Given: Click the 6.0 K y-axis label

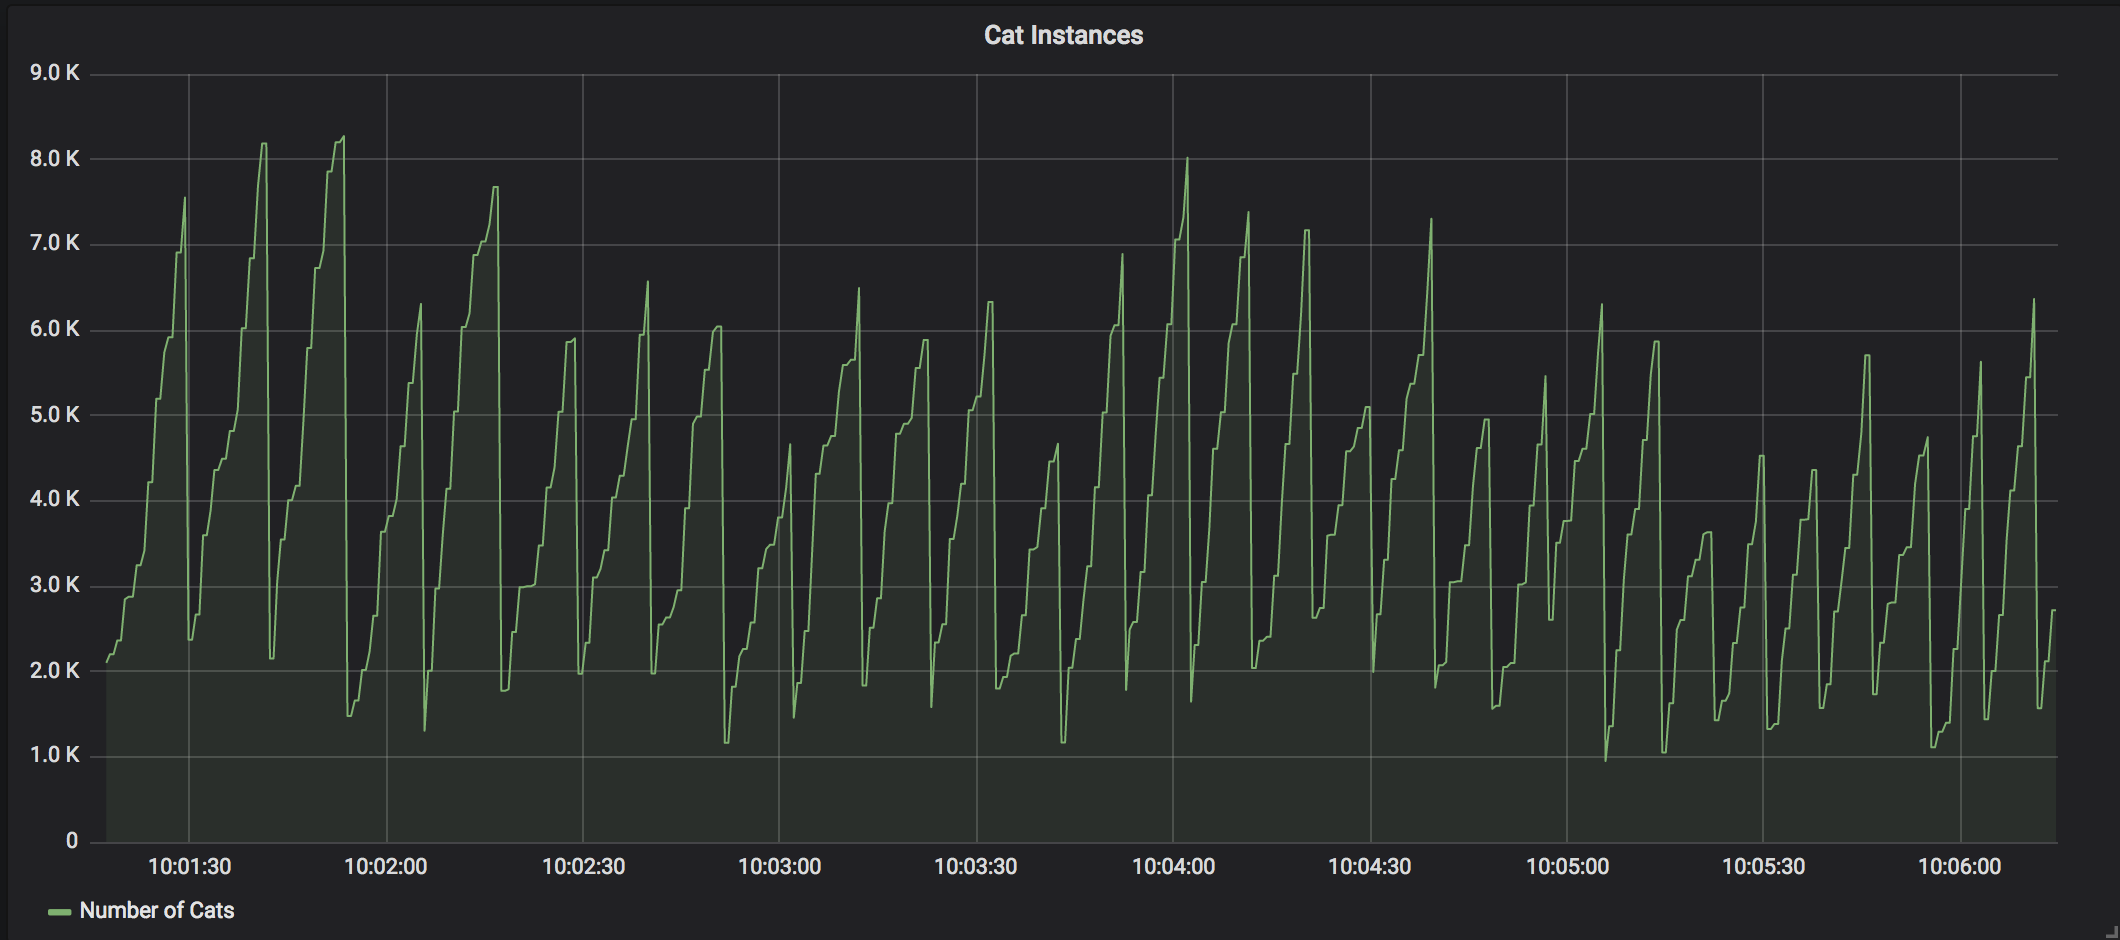Looking at the screenshot, I should (55, 329).
